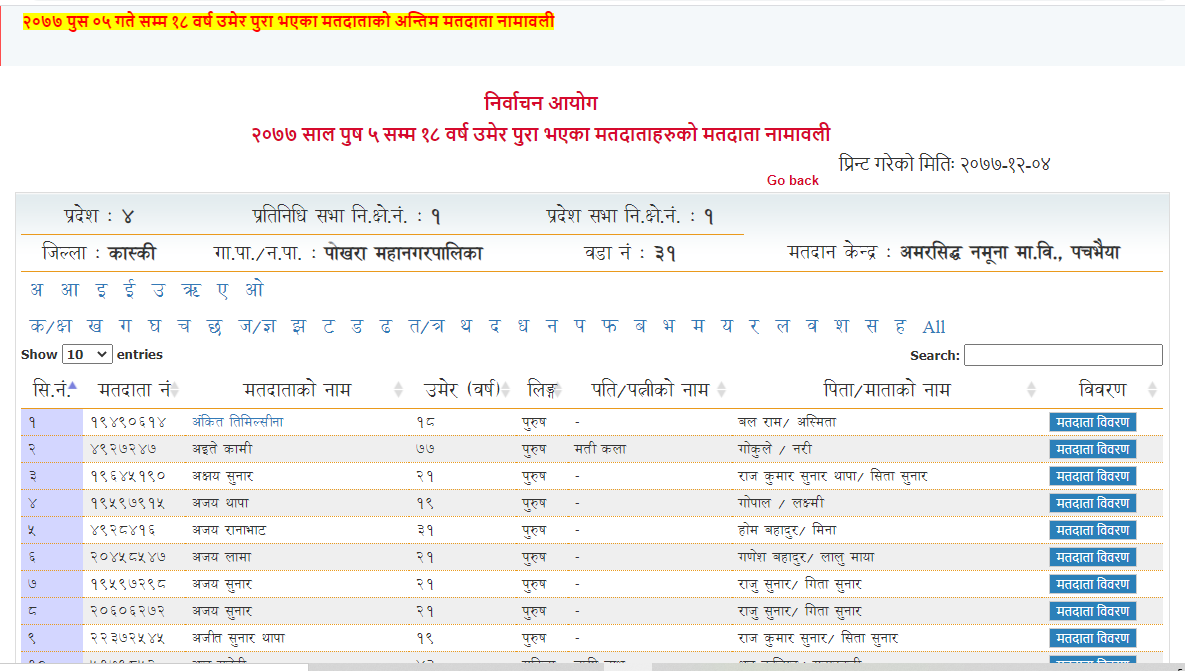Open the Show entries dropdown
Screen dimensions: 1185x671
pyautogui.click(x=87, y=354)
